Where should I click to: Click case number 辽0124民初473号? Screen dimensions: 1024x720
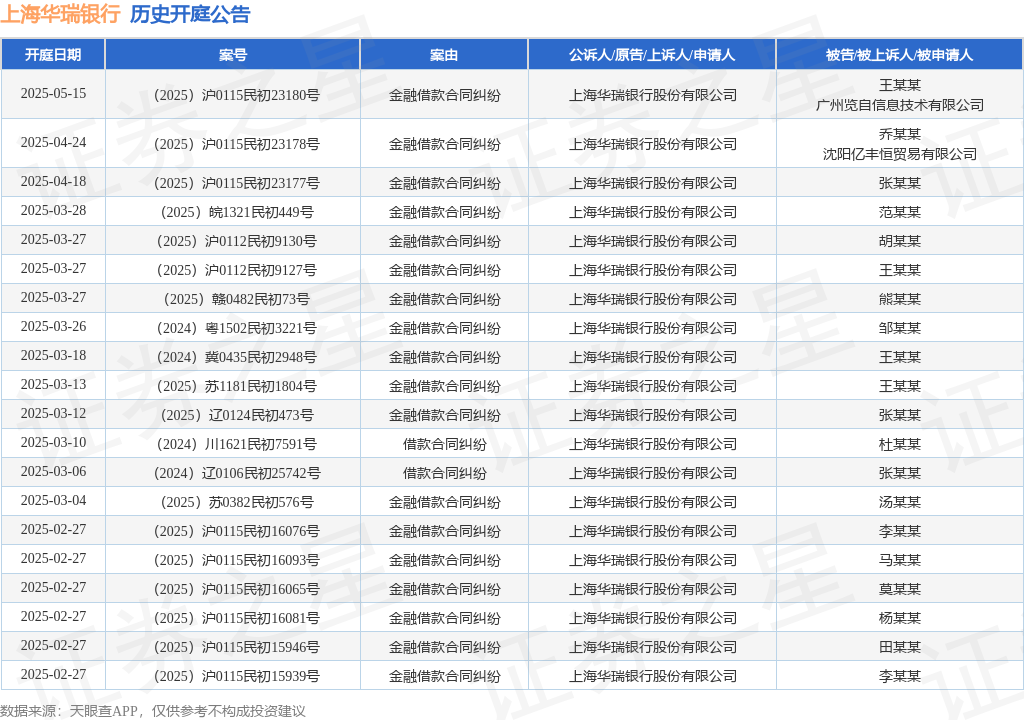click(236, 415)
